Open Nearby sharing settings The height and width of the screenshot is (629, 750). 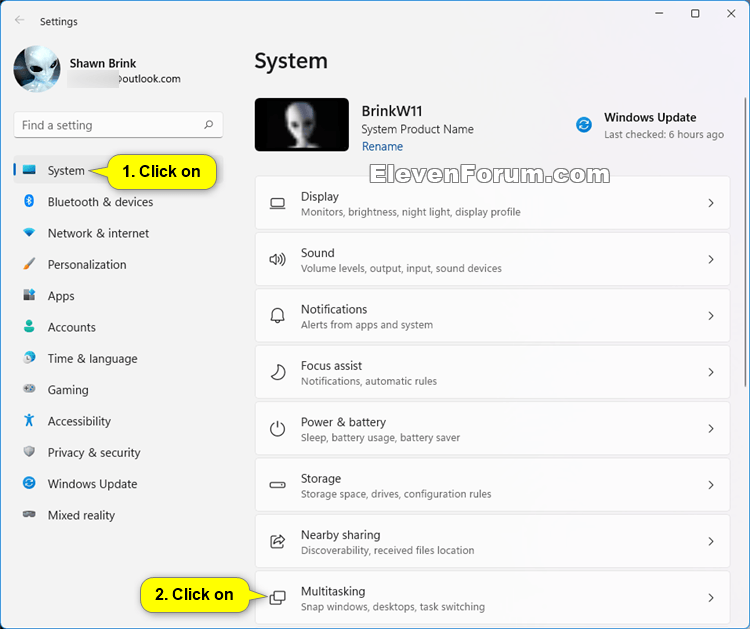click(x=493, y=542)
